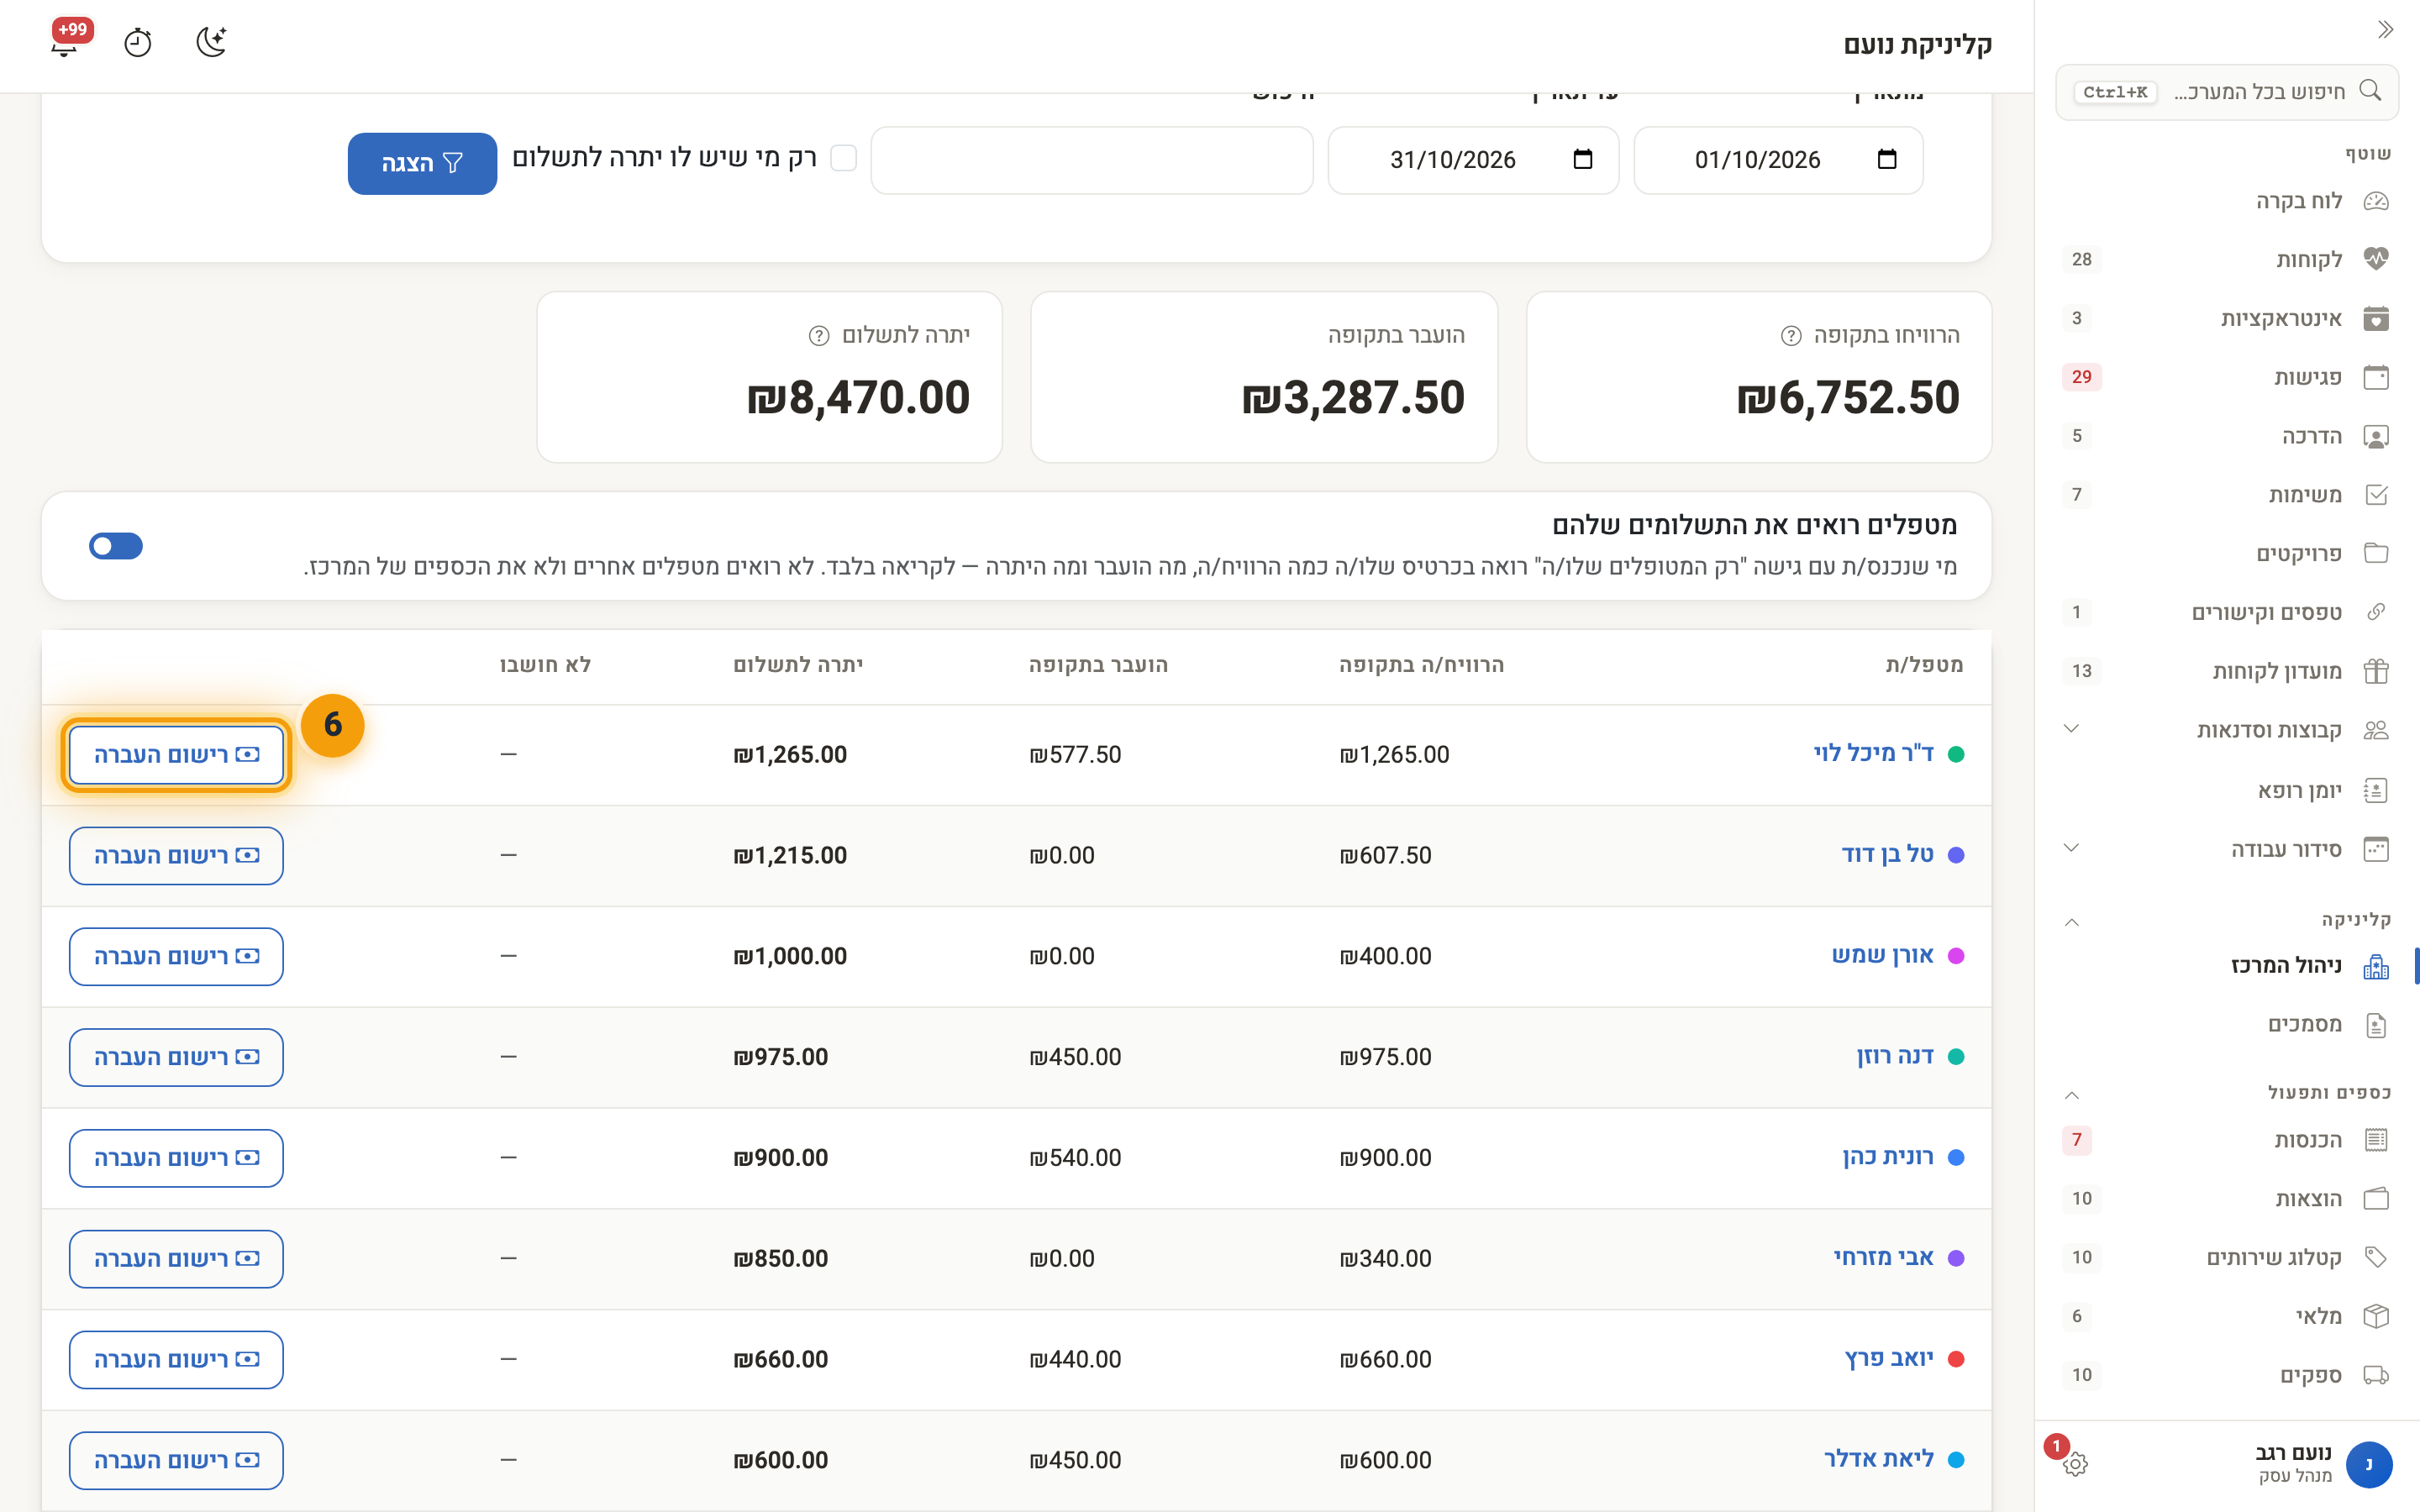This screenshot has width=2420, height=1512.
Task: Click help icon next to הרוויחו בתקופה
Action: (1791, 336)
